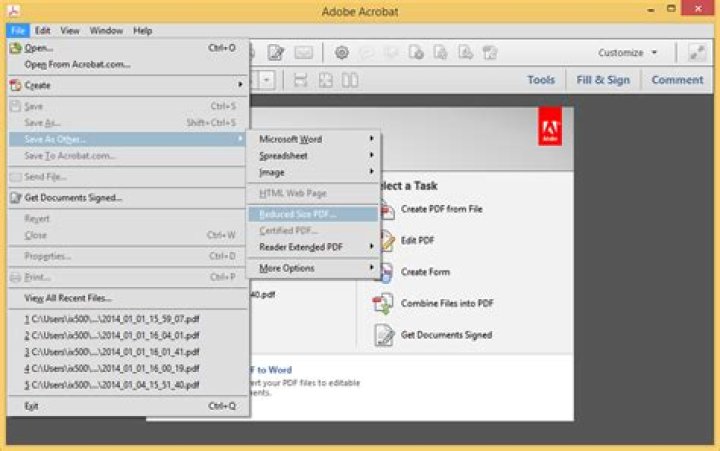Click the red Adobe logo in welcome panel
The width and height of the screenshot is (720, 451).
550,126
